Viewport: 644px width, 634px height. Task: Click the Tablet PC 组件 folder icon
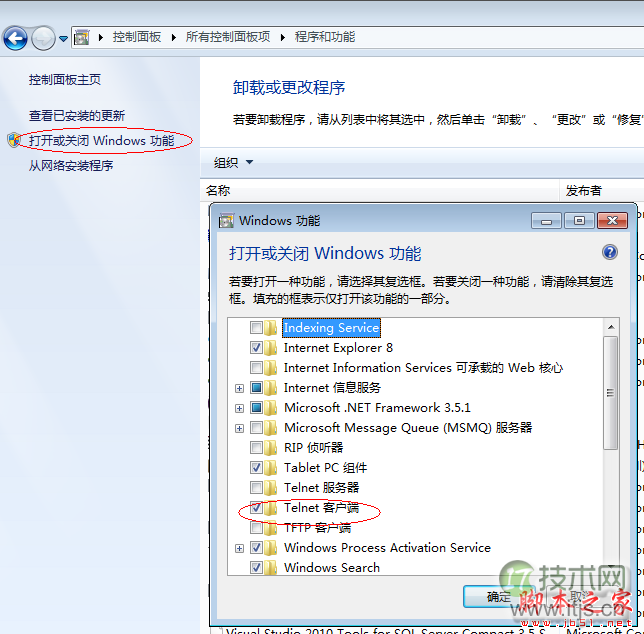click(x=271, y=467)
